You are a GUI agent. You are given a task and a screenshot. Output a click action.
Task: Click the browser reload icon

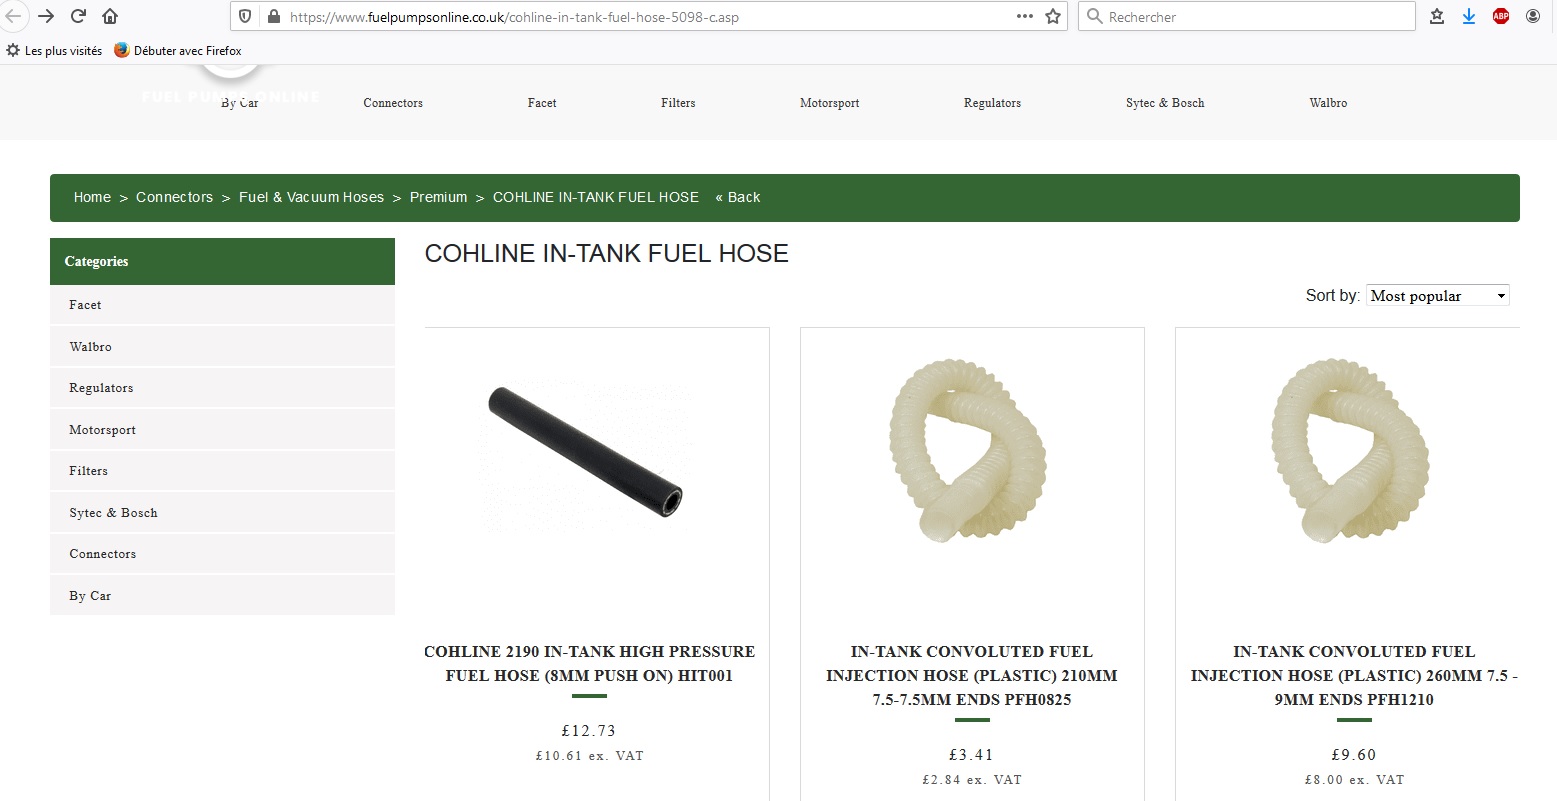(78, 16)
